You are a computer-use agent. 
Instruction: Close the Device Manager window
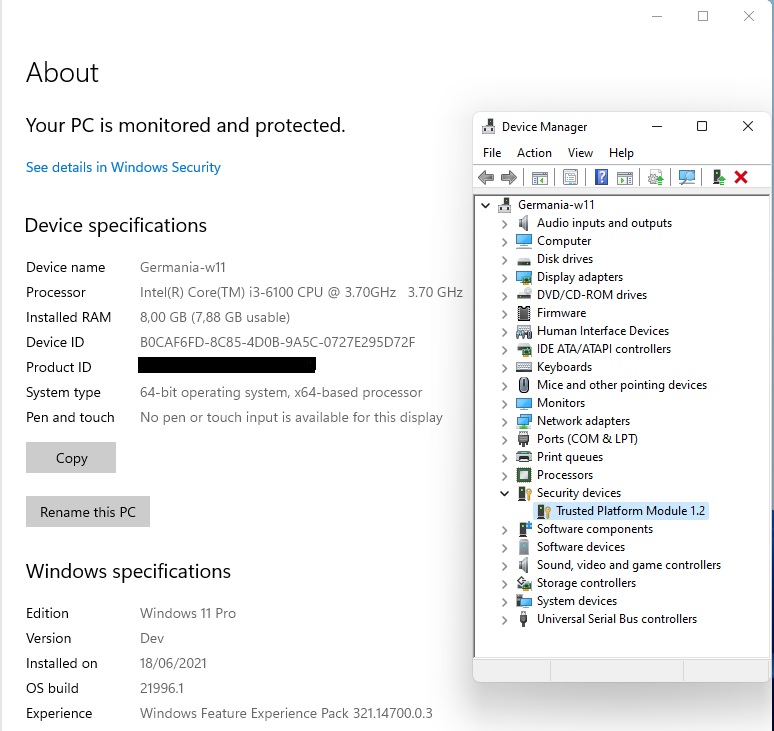(x=748, y=126)
